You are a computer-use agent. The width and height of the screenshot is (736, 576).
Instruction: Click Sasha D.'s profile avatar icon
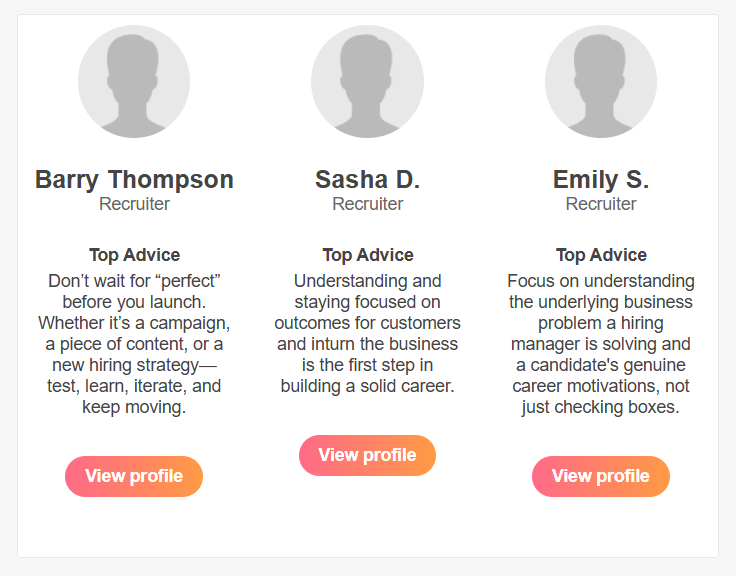tap(367, 82)
